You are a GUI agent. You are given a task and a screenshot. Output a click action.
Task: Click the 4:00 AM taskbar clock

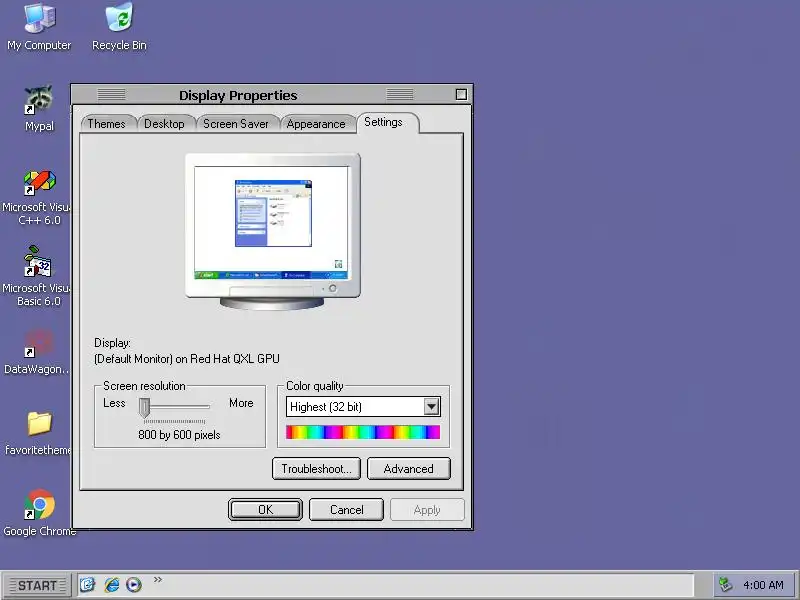763,585
